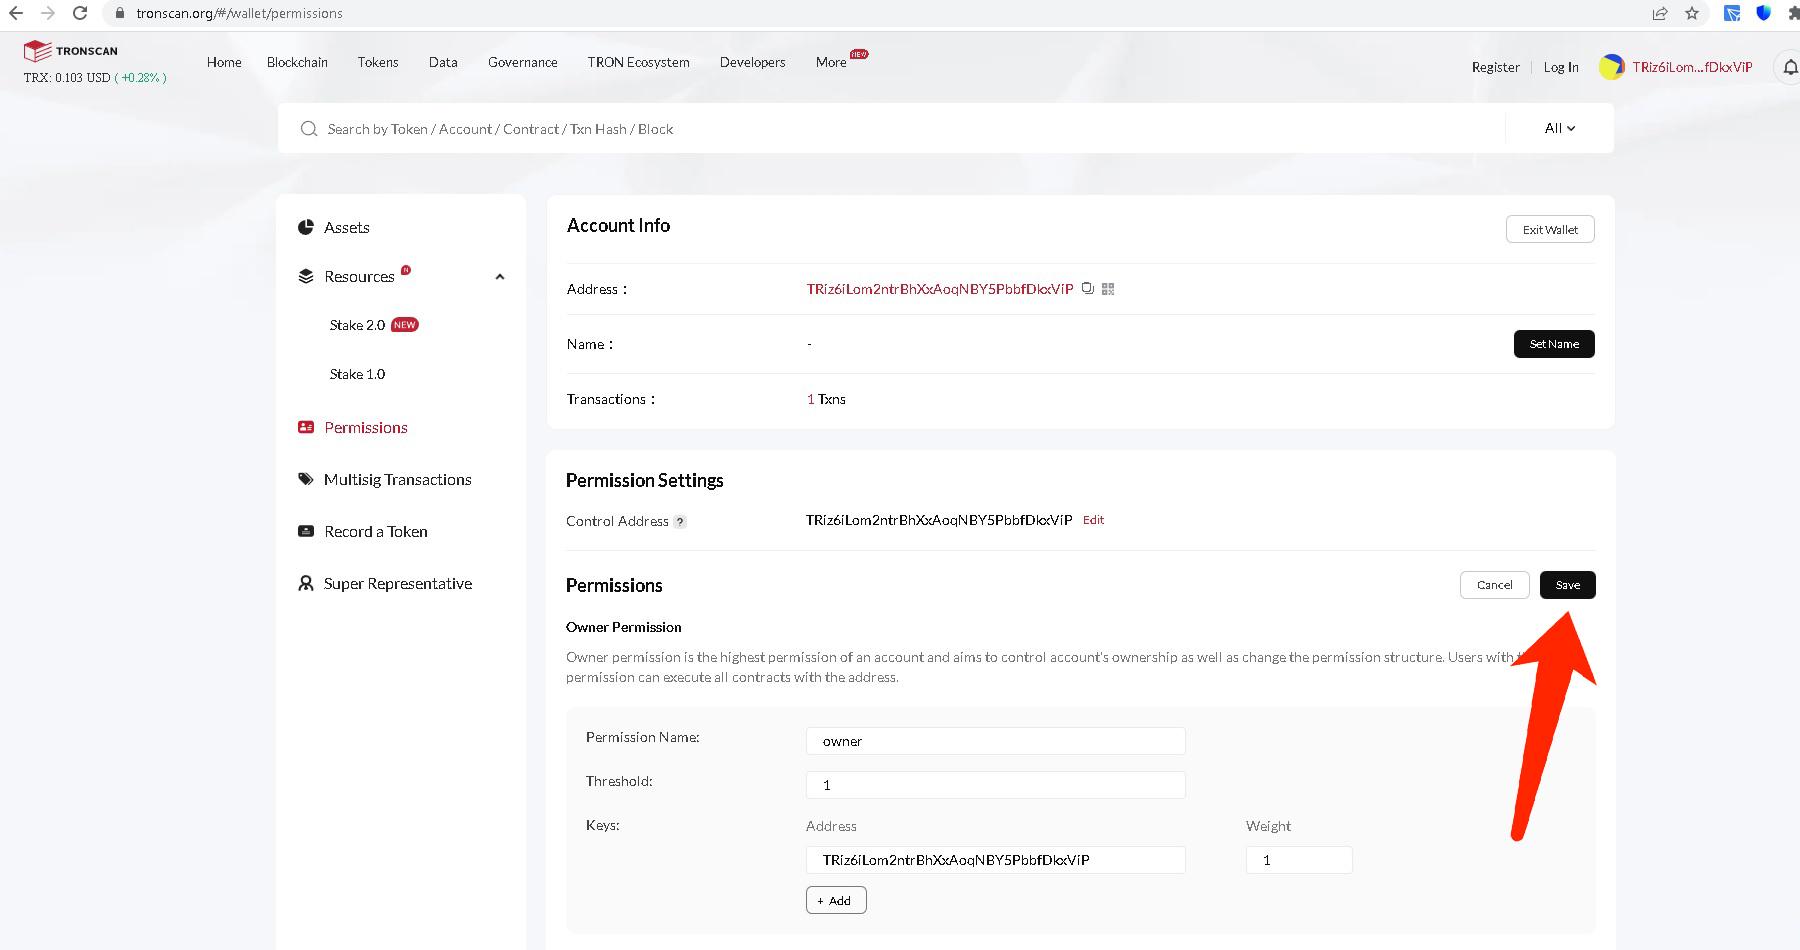
Task: Click the wallet avatar icon
Action: 1611,67
